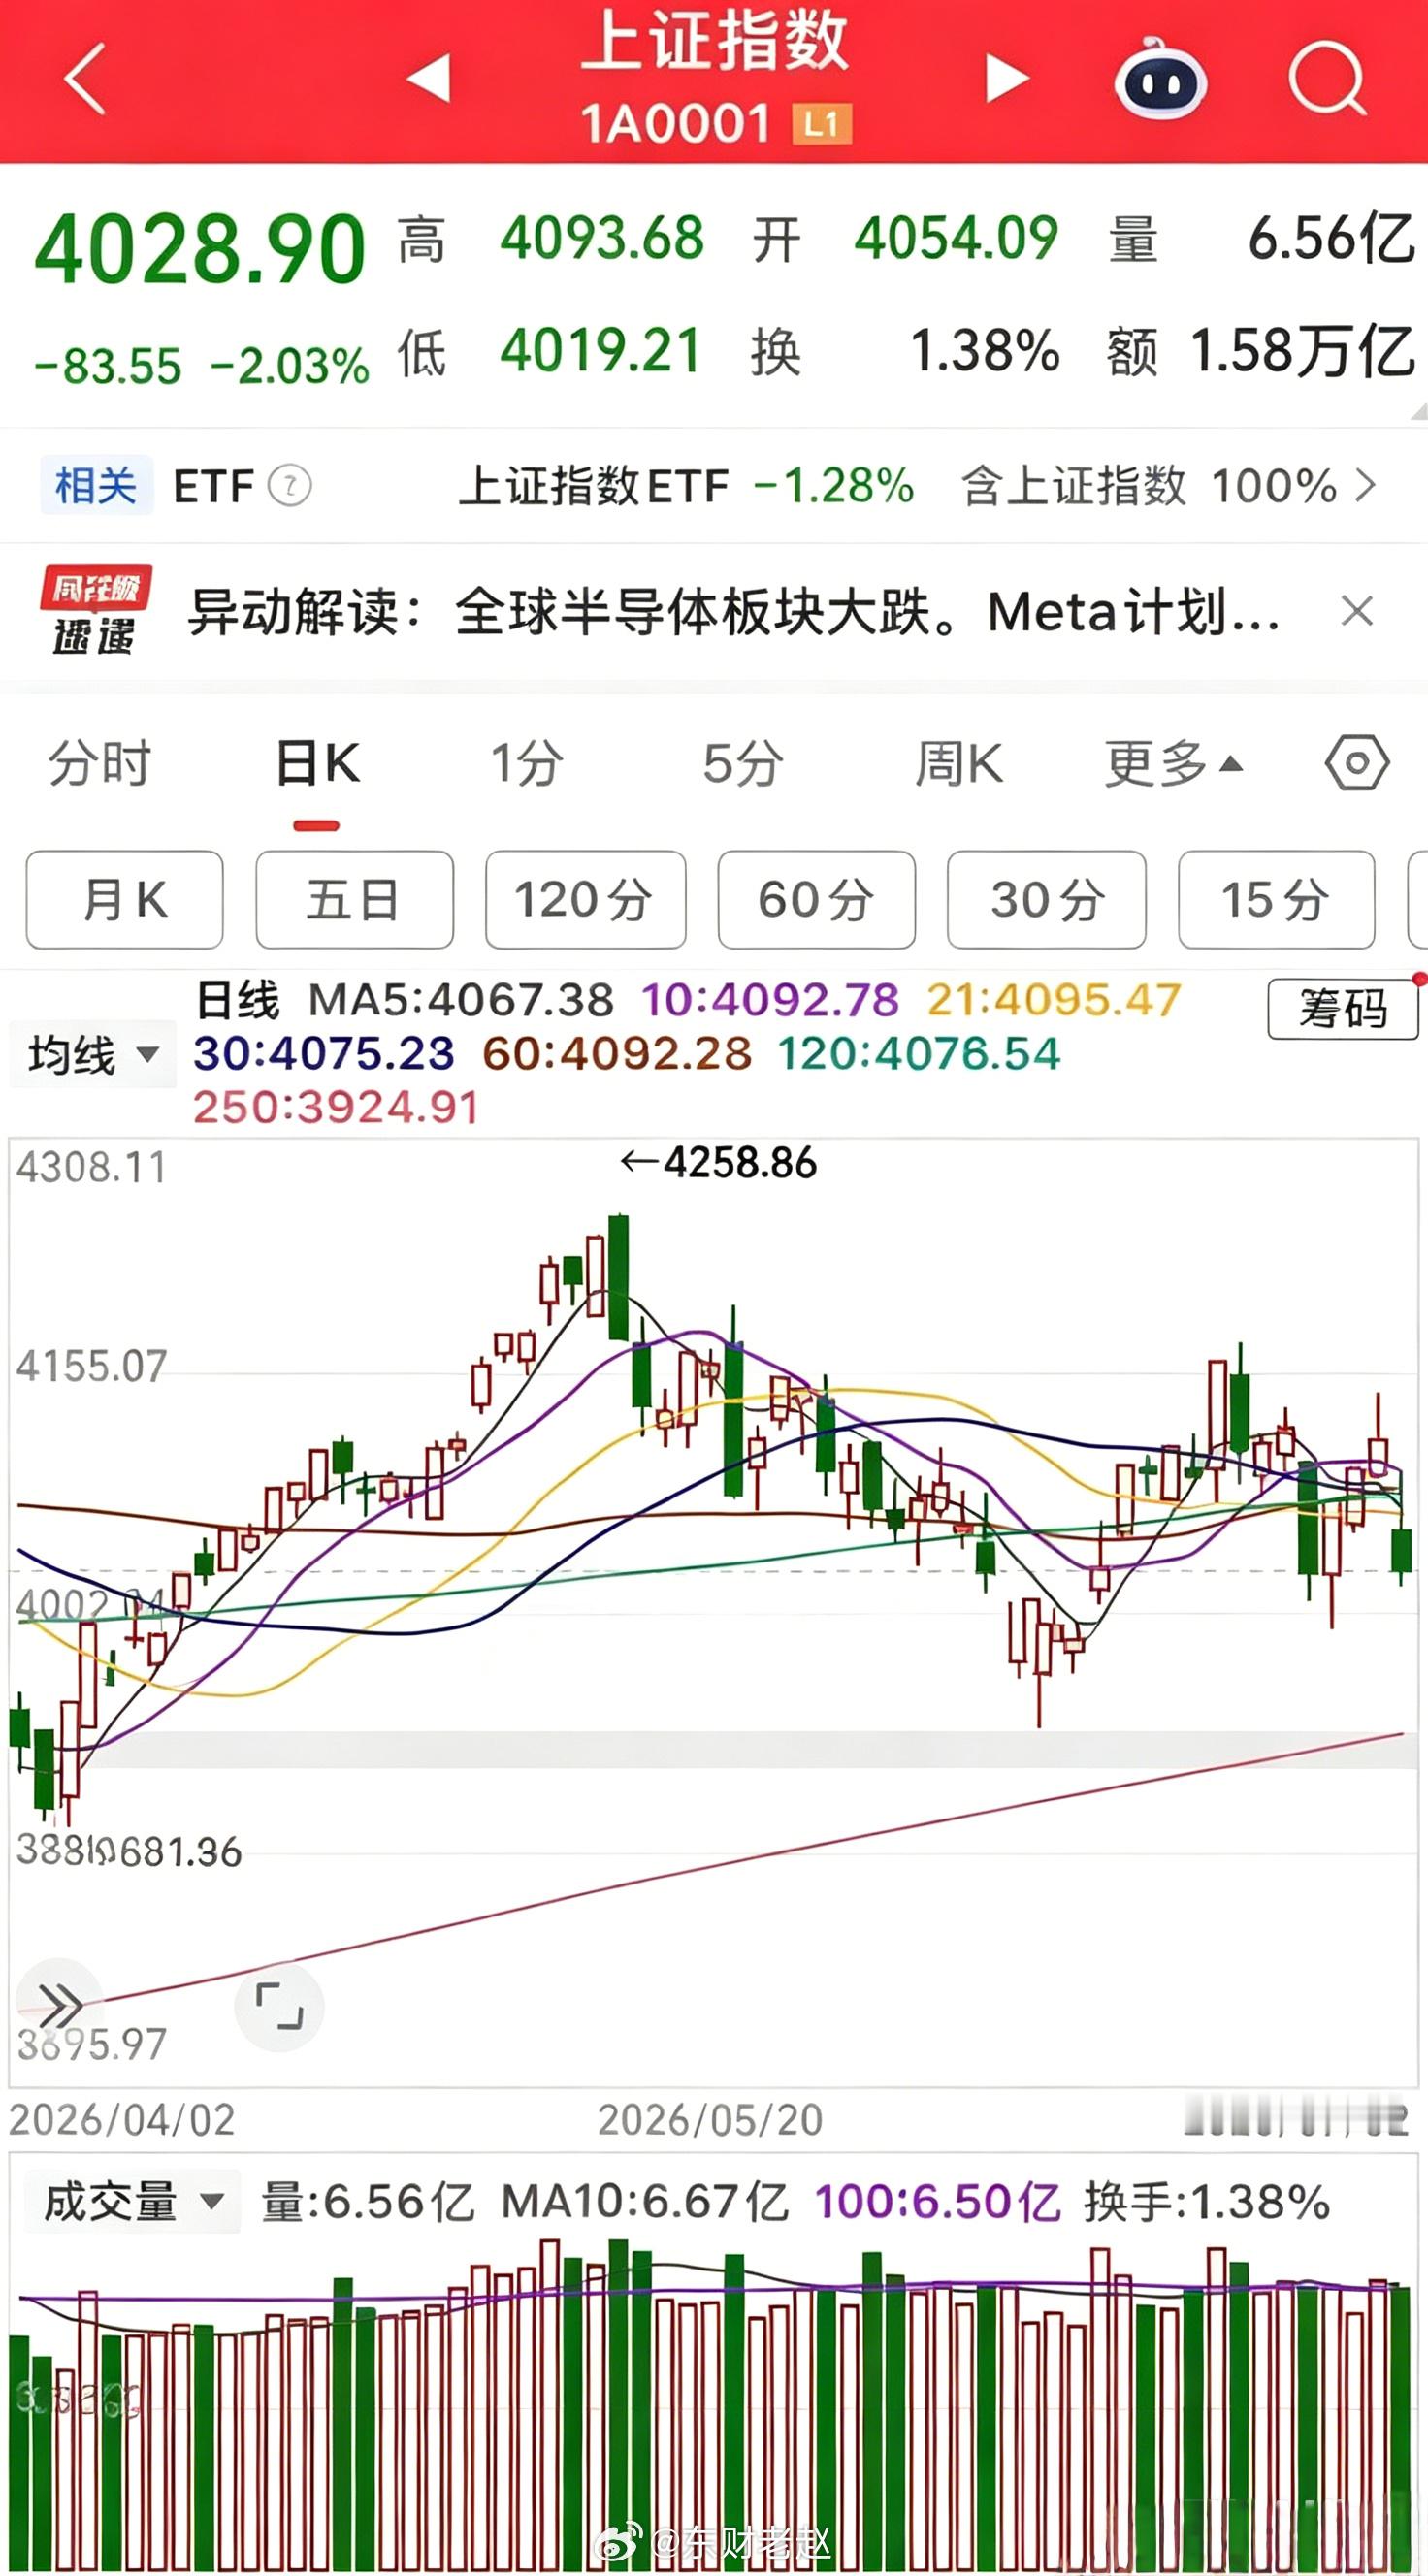Select the 30分 period button
The image size is (1428, 2576).
point(1047,900)
